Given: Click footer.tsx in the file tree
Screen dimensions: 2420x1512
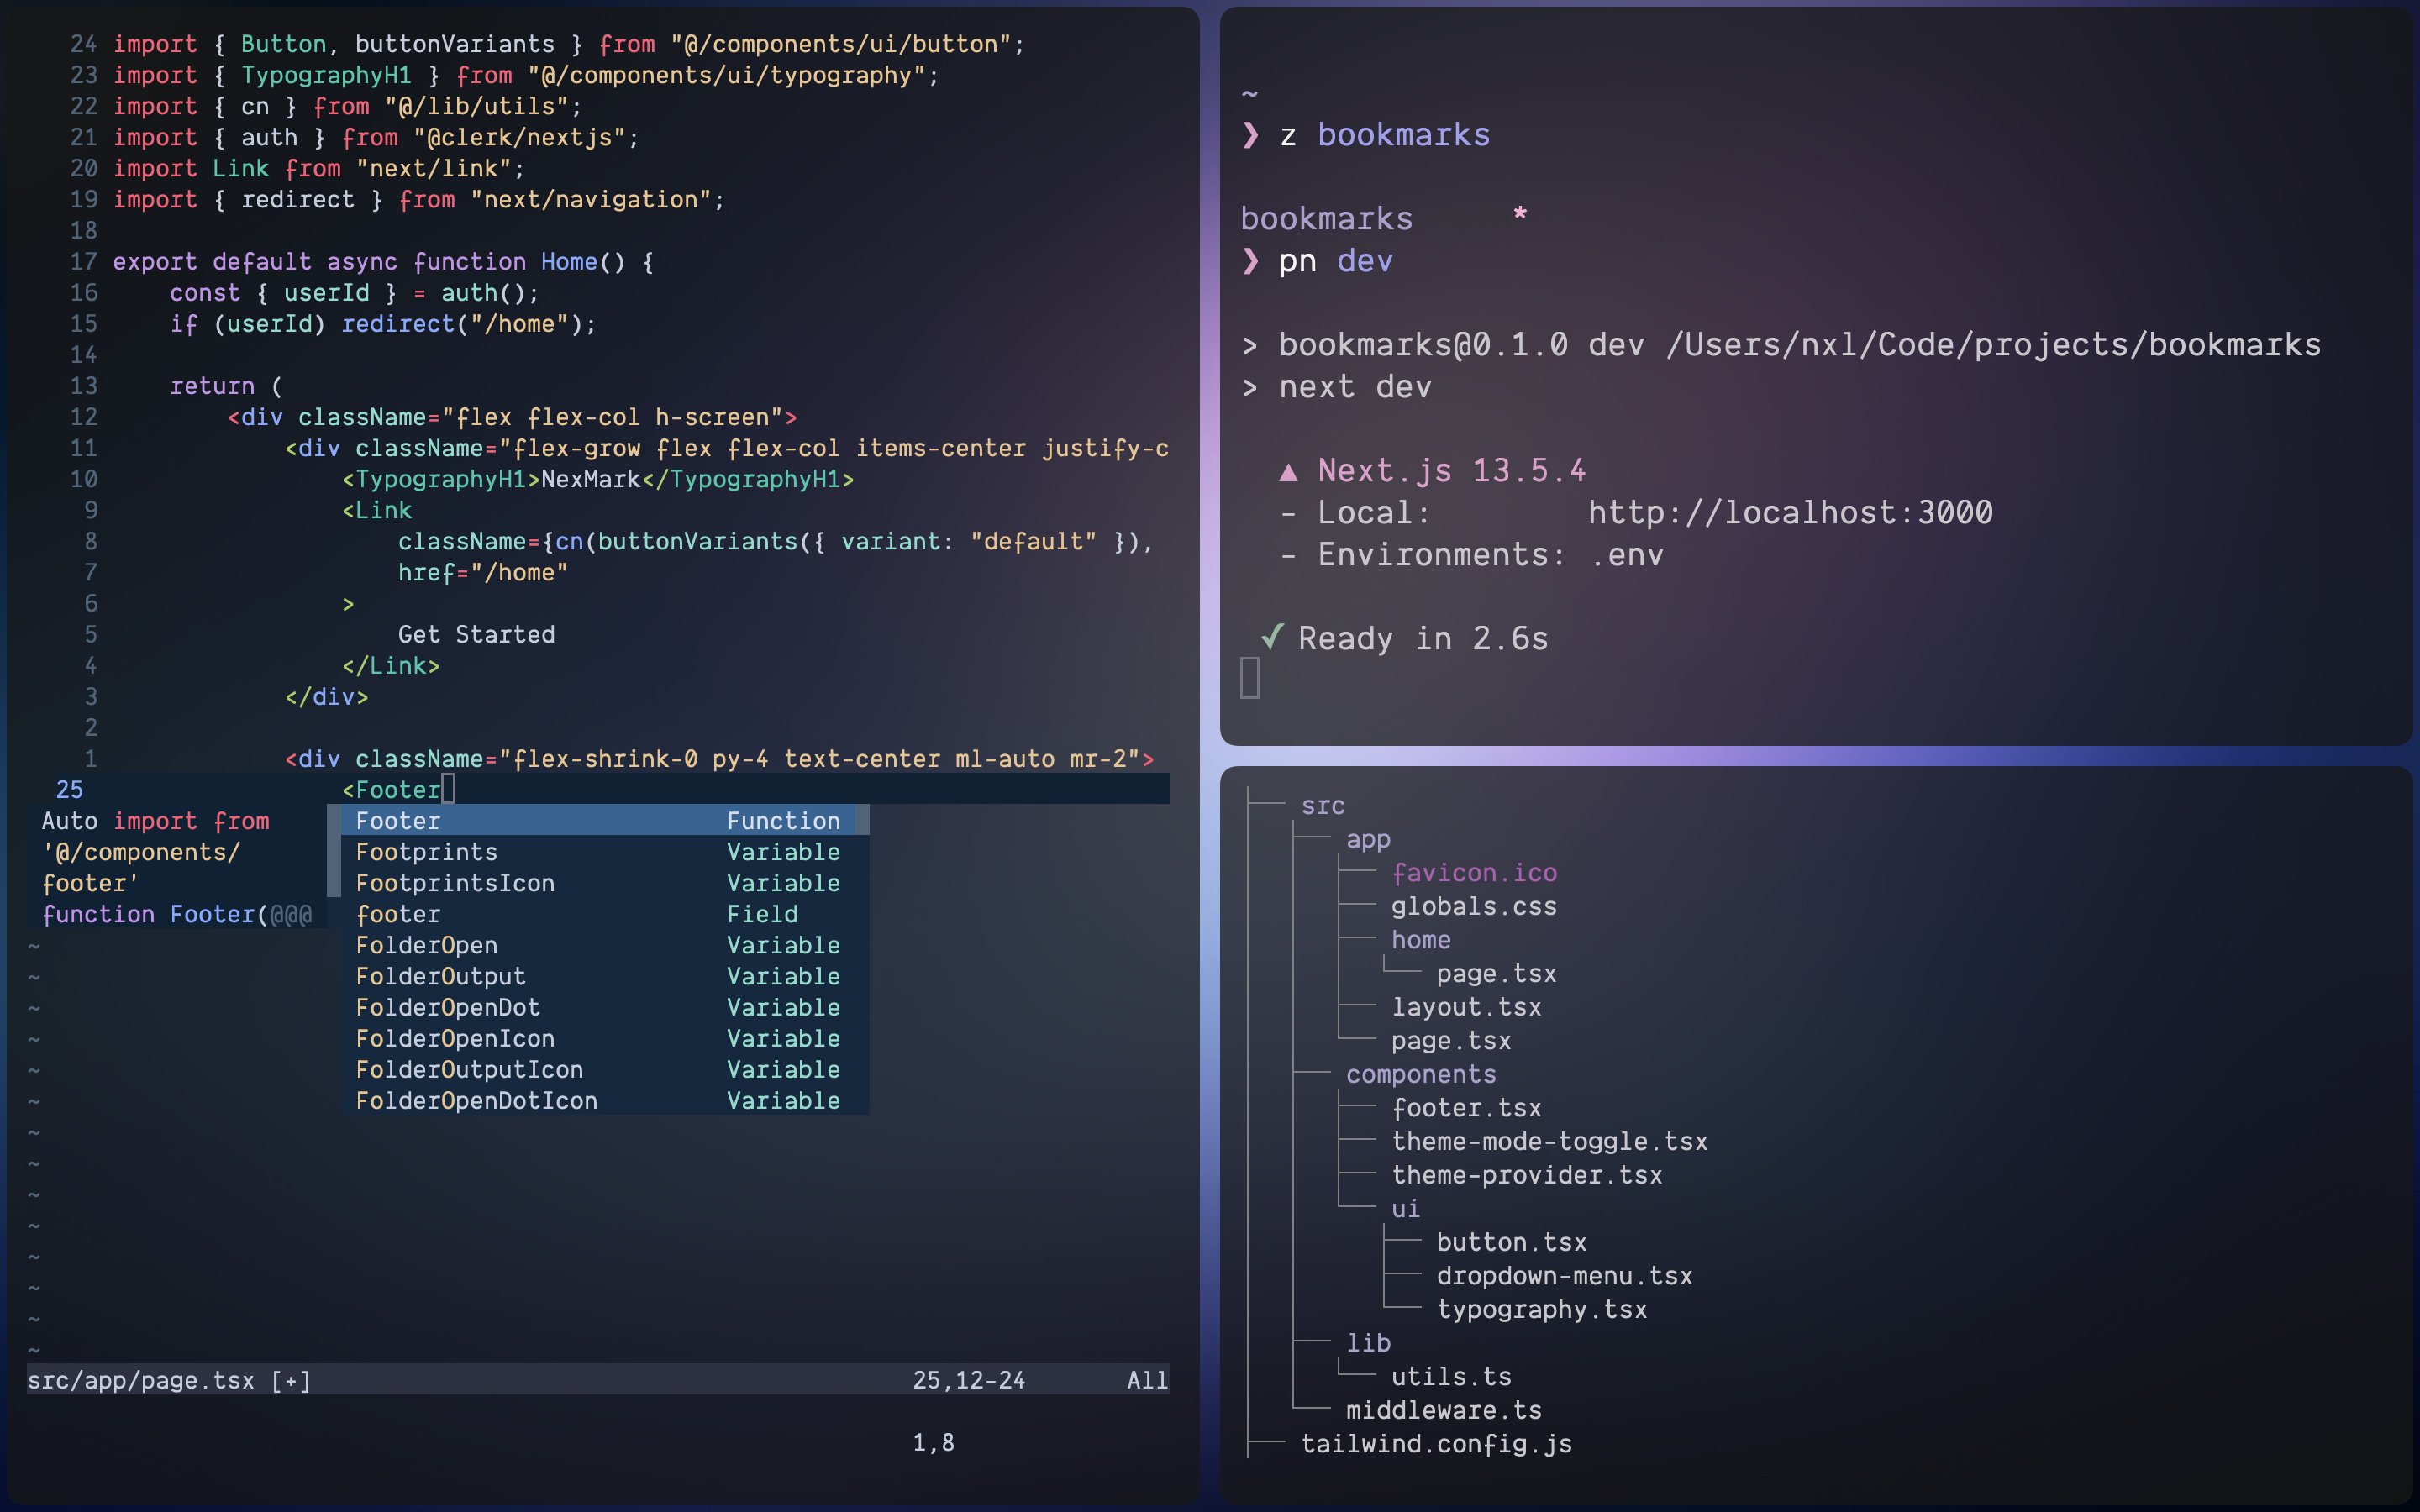Looking at the screenshot, I should (1466, 1108).
